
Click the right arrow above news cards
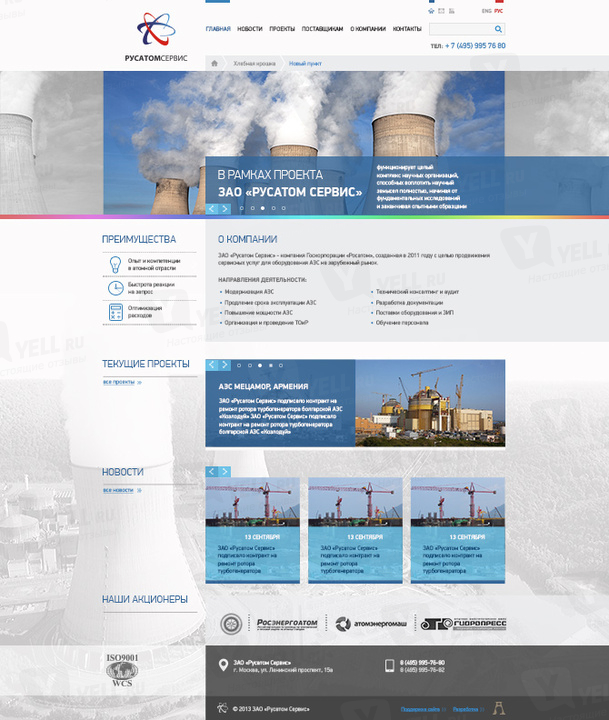pyautogui.click(x=225, y=472)
